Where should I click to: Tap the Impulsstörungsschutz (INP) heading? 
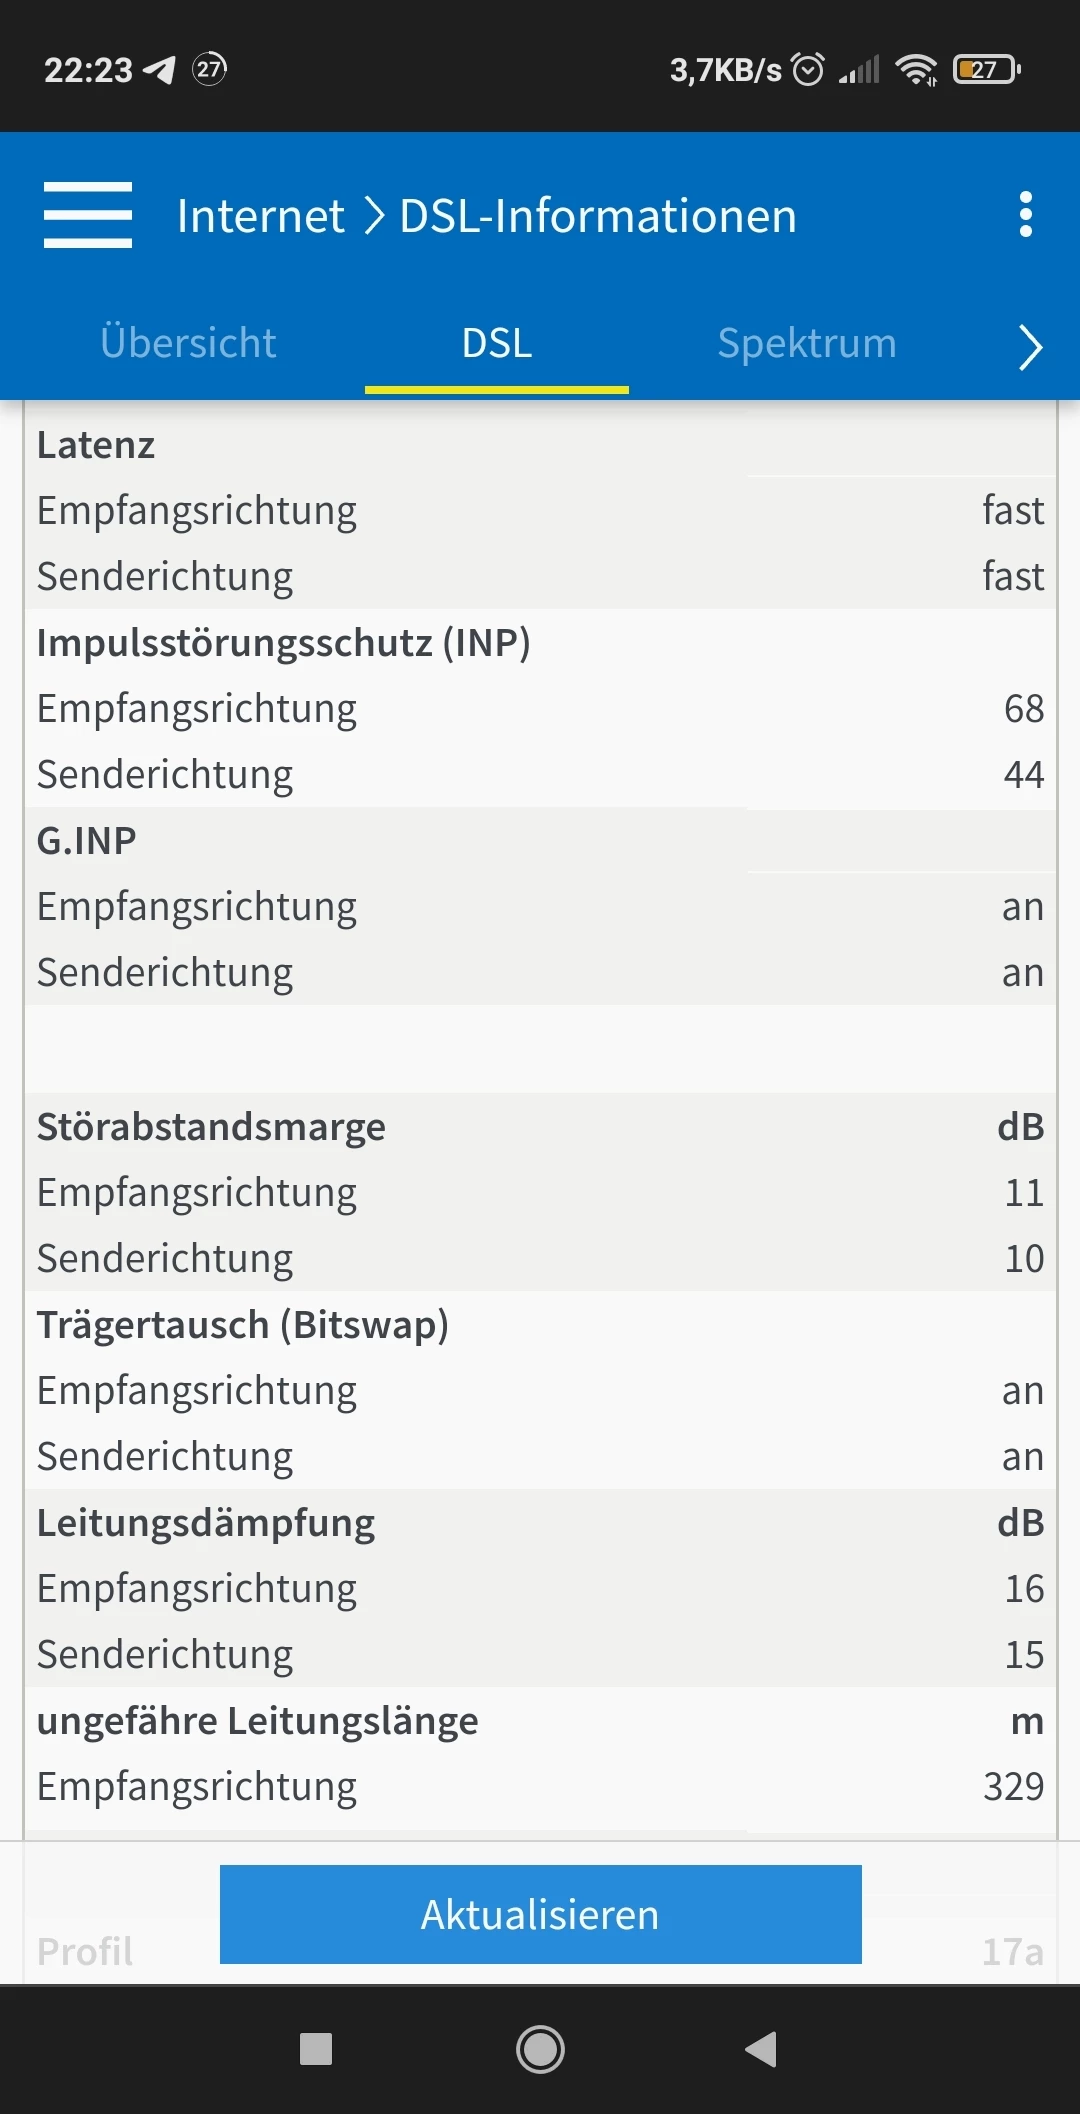[284, 643]
